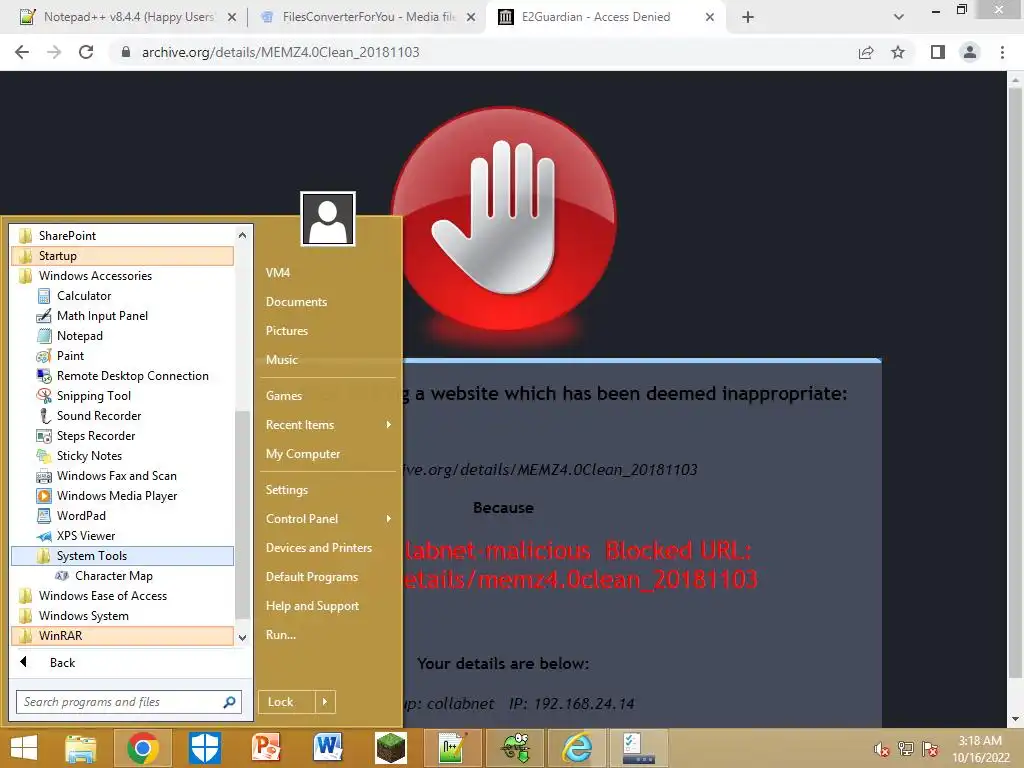1024x768 pixels.
Task: Click the Search programs and files box
Action: [x=128, y=702]
